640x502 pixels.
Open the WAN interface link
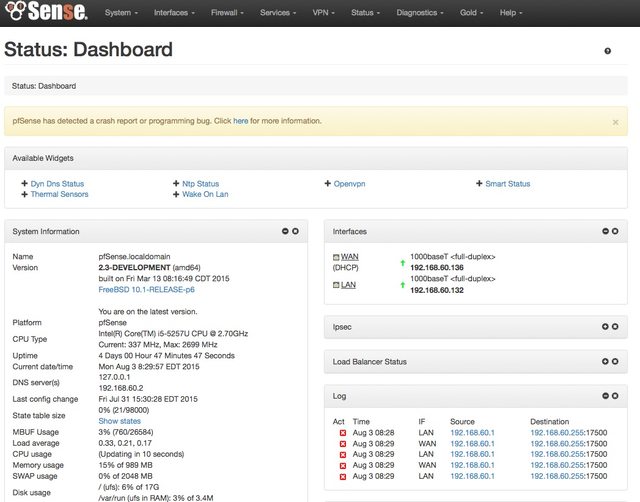tap(351, 257)
